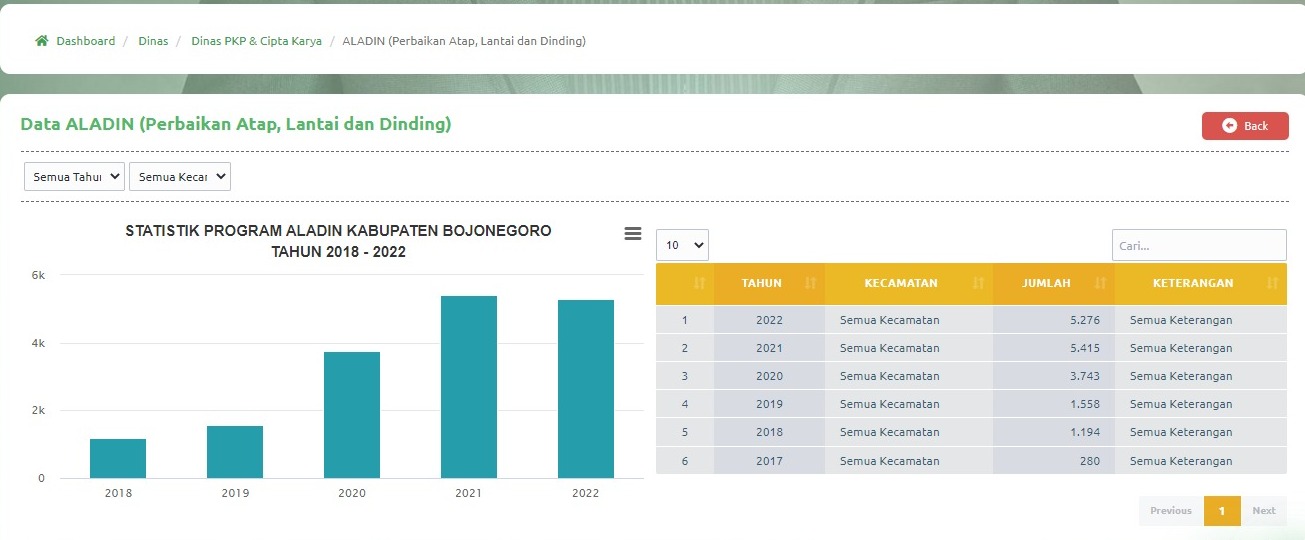Viewport: 1305px width, 540px height.
Task: Sort by the Tahun column arrows
Action: 810,284
